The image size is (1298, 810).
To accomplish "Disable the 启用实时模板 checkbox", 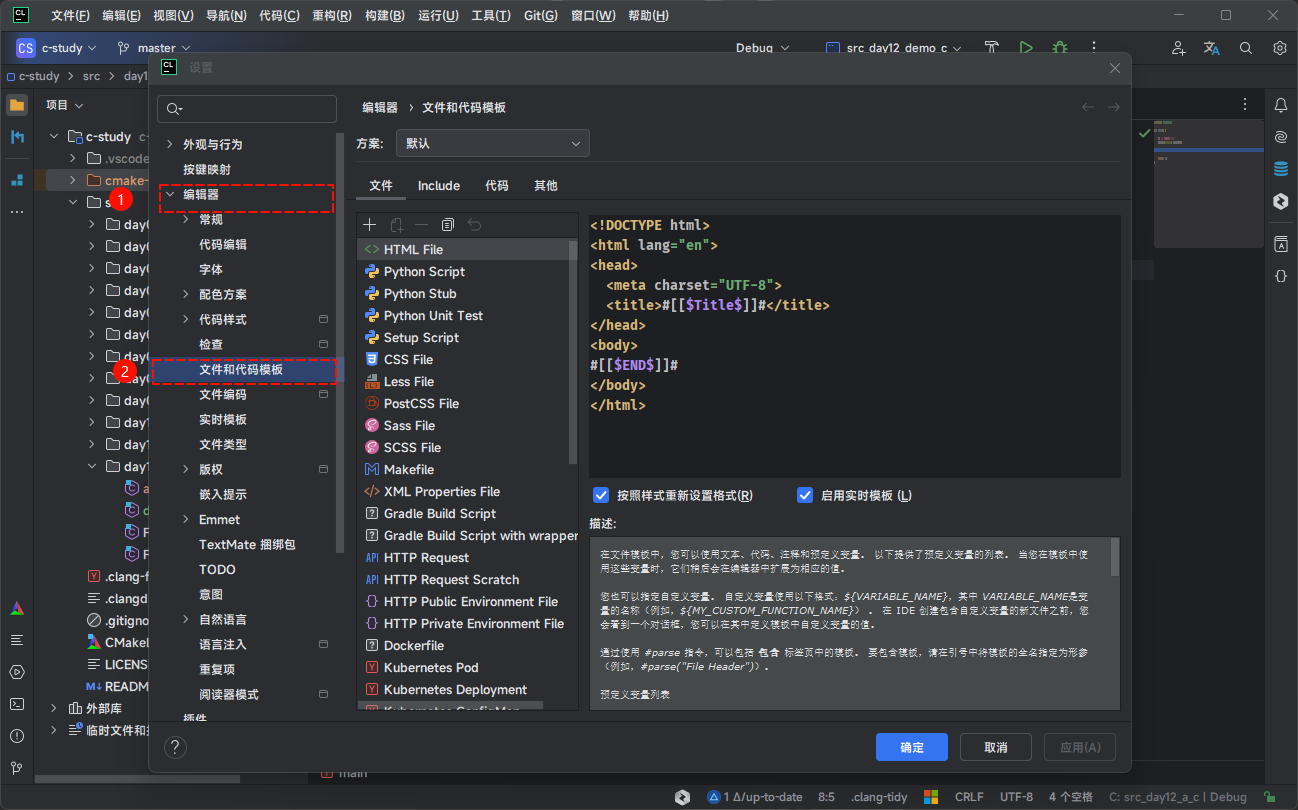I will click(805, 495).
